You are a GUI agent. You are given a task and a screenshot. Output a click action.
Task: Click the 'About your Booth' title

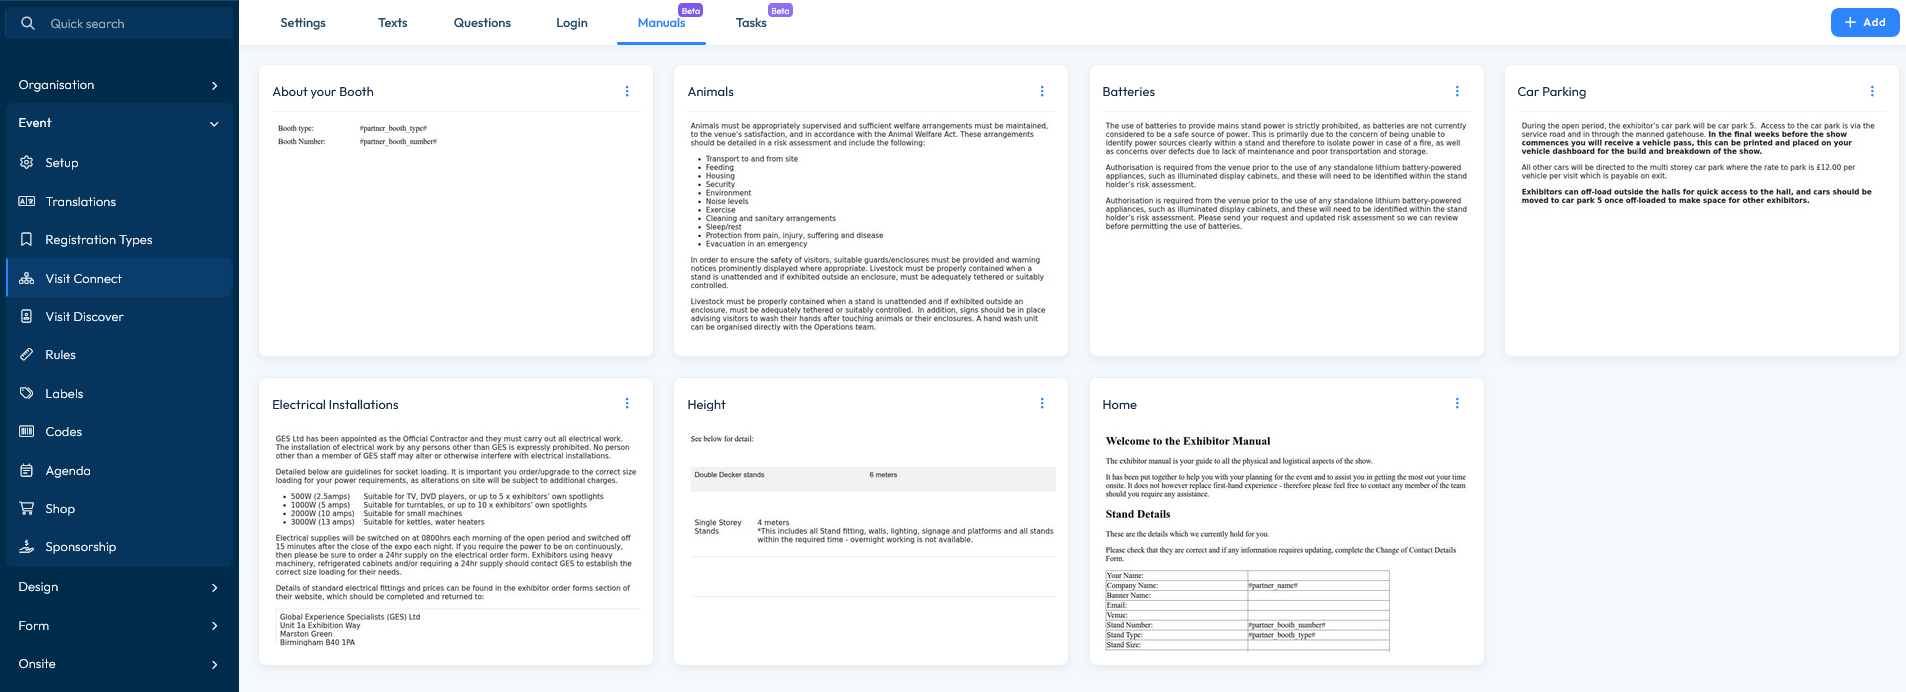[x=323, y=92]
